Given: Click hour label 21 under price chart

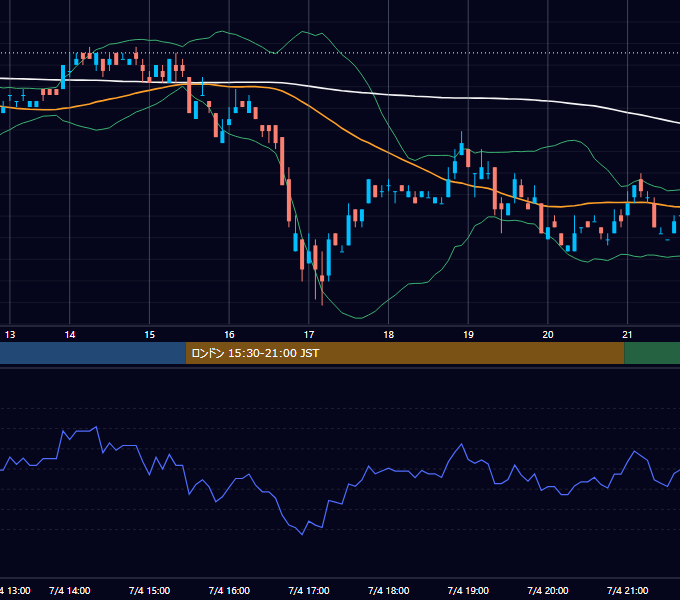Looking at the screenshot, I should [628, 335].
